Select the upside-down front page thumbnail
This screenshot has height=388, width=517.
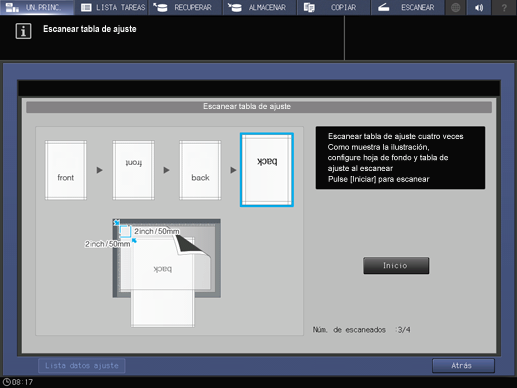[133, 170]
